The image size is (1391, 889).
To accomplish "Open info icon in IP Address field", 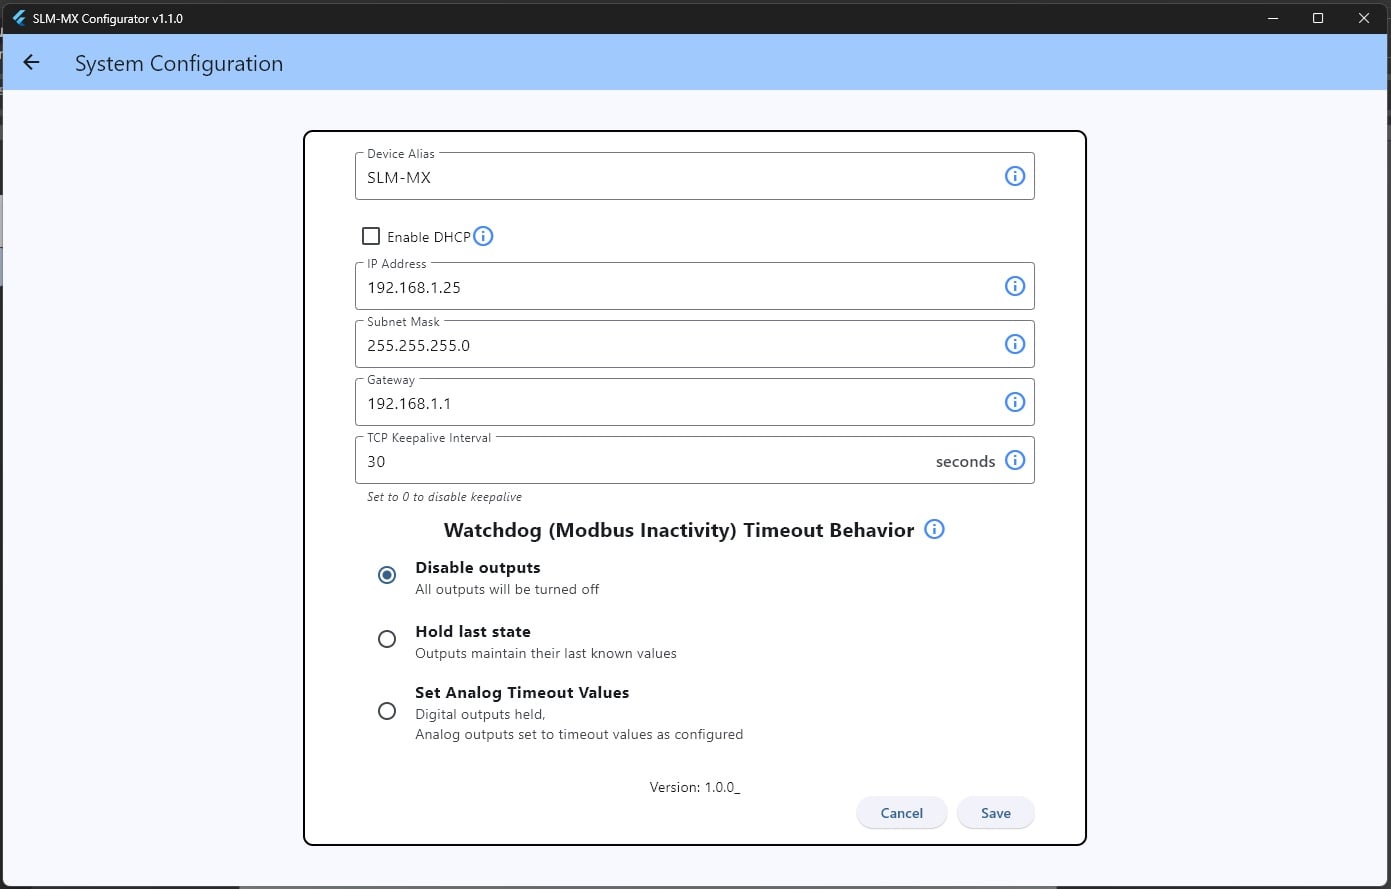I will pyautogui.click(x=1014, y=286).
